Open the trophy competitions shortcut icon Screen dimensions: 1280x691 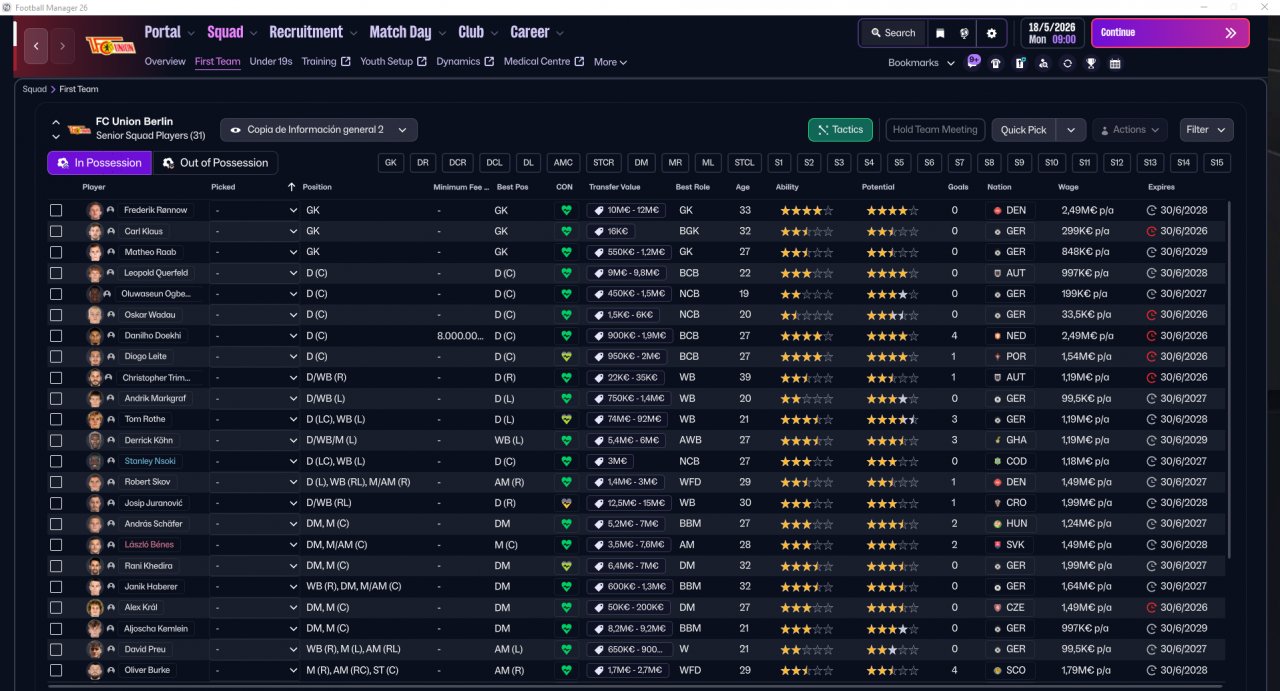point(1091,63)
